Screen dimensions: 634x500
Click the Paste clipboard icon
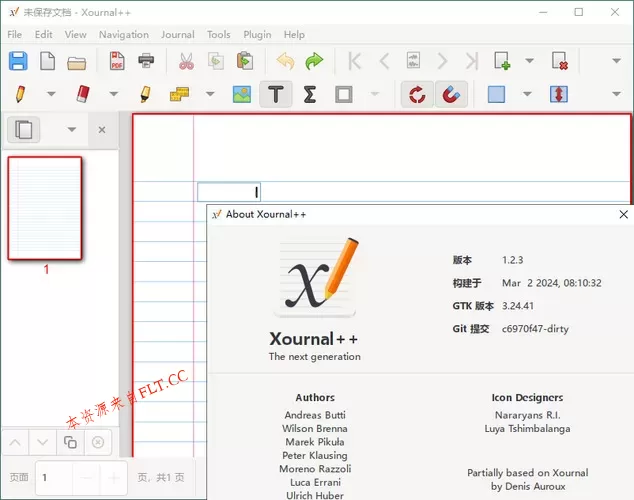coord(245,61)
